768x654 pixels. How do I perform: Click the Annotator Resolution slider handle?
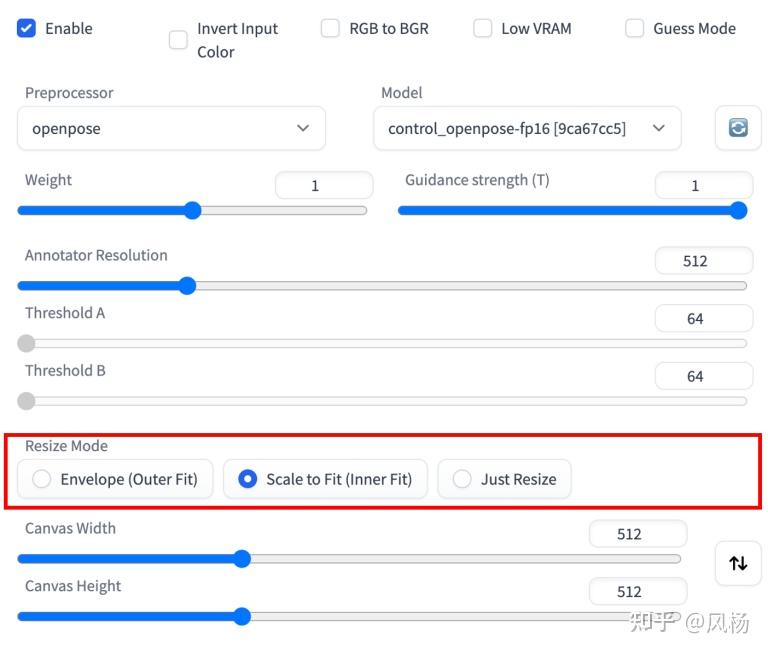(186, 285)
